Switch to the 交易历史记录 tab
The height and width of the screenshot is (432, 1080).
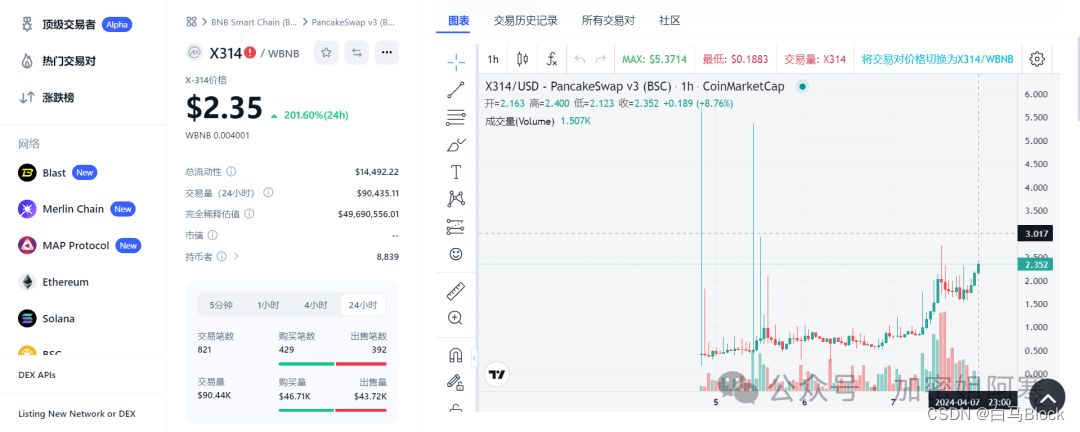[526, 21]
